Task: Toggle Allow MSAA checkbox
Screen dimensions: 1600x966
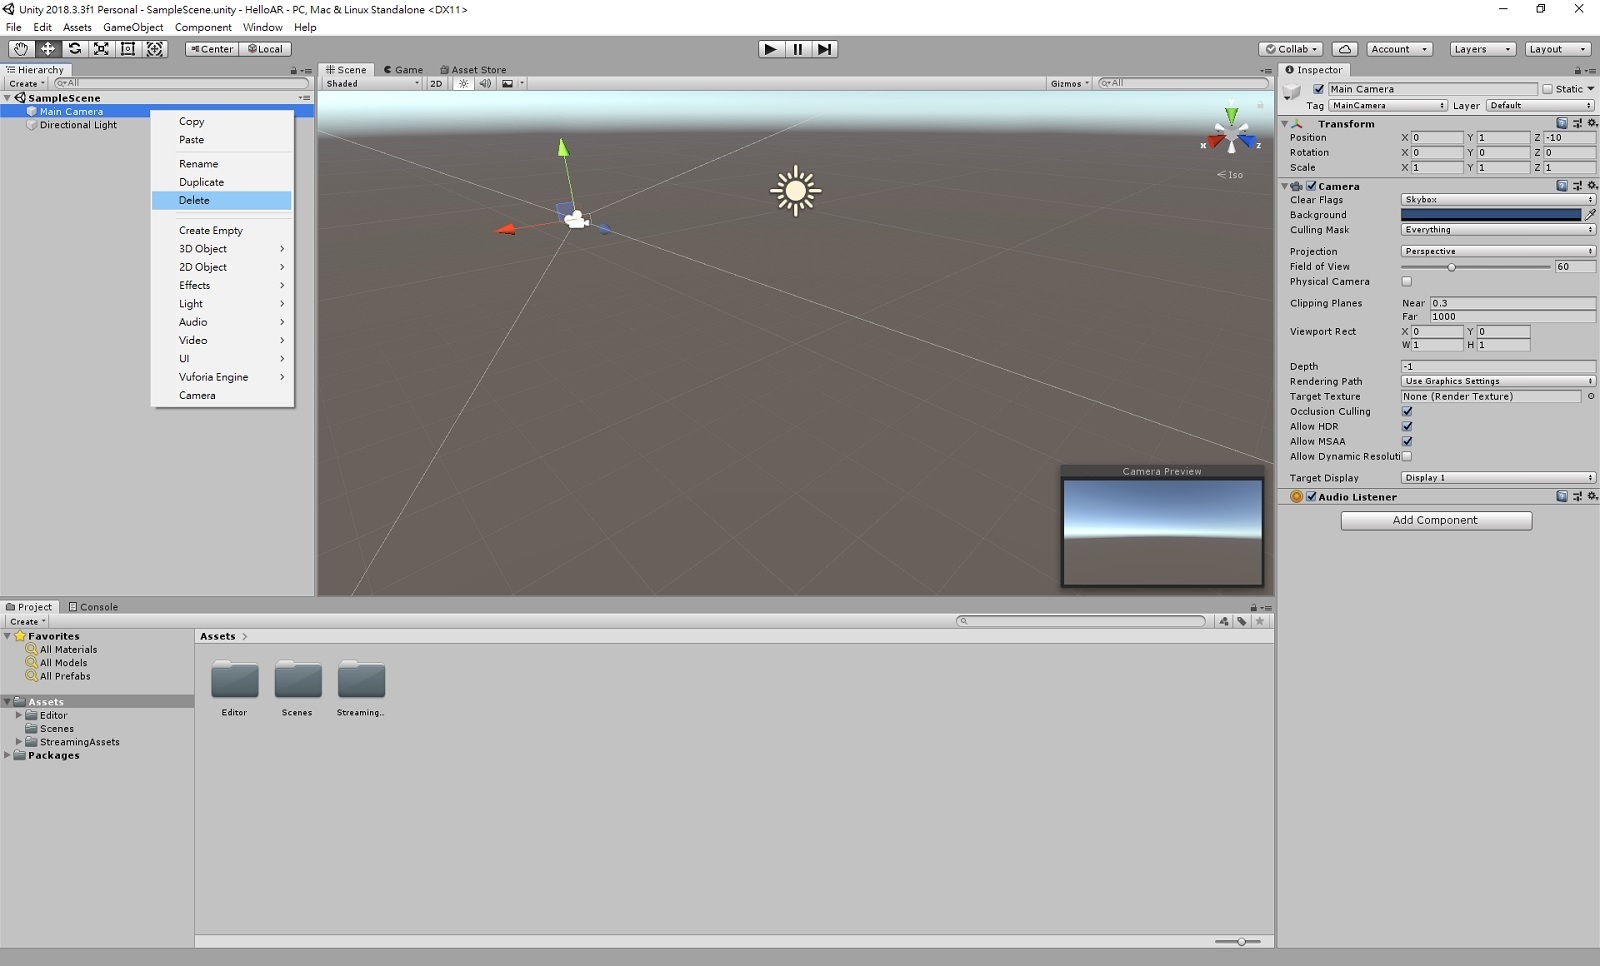Action: pos(1407,441)
